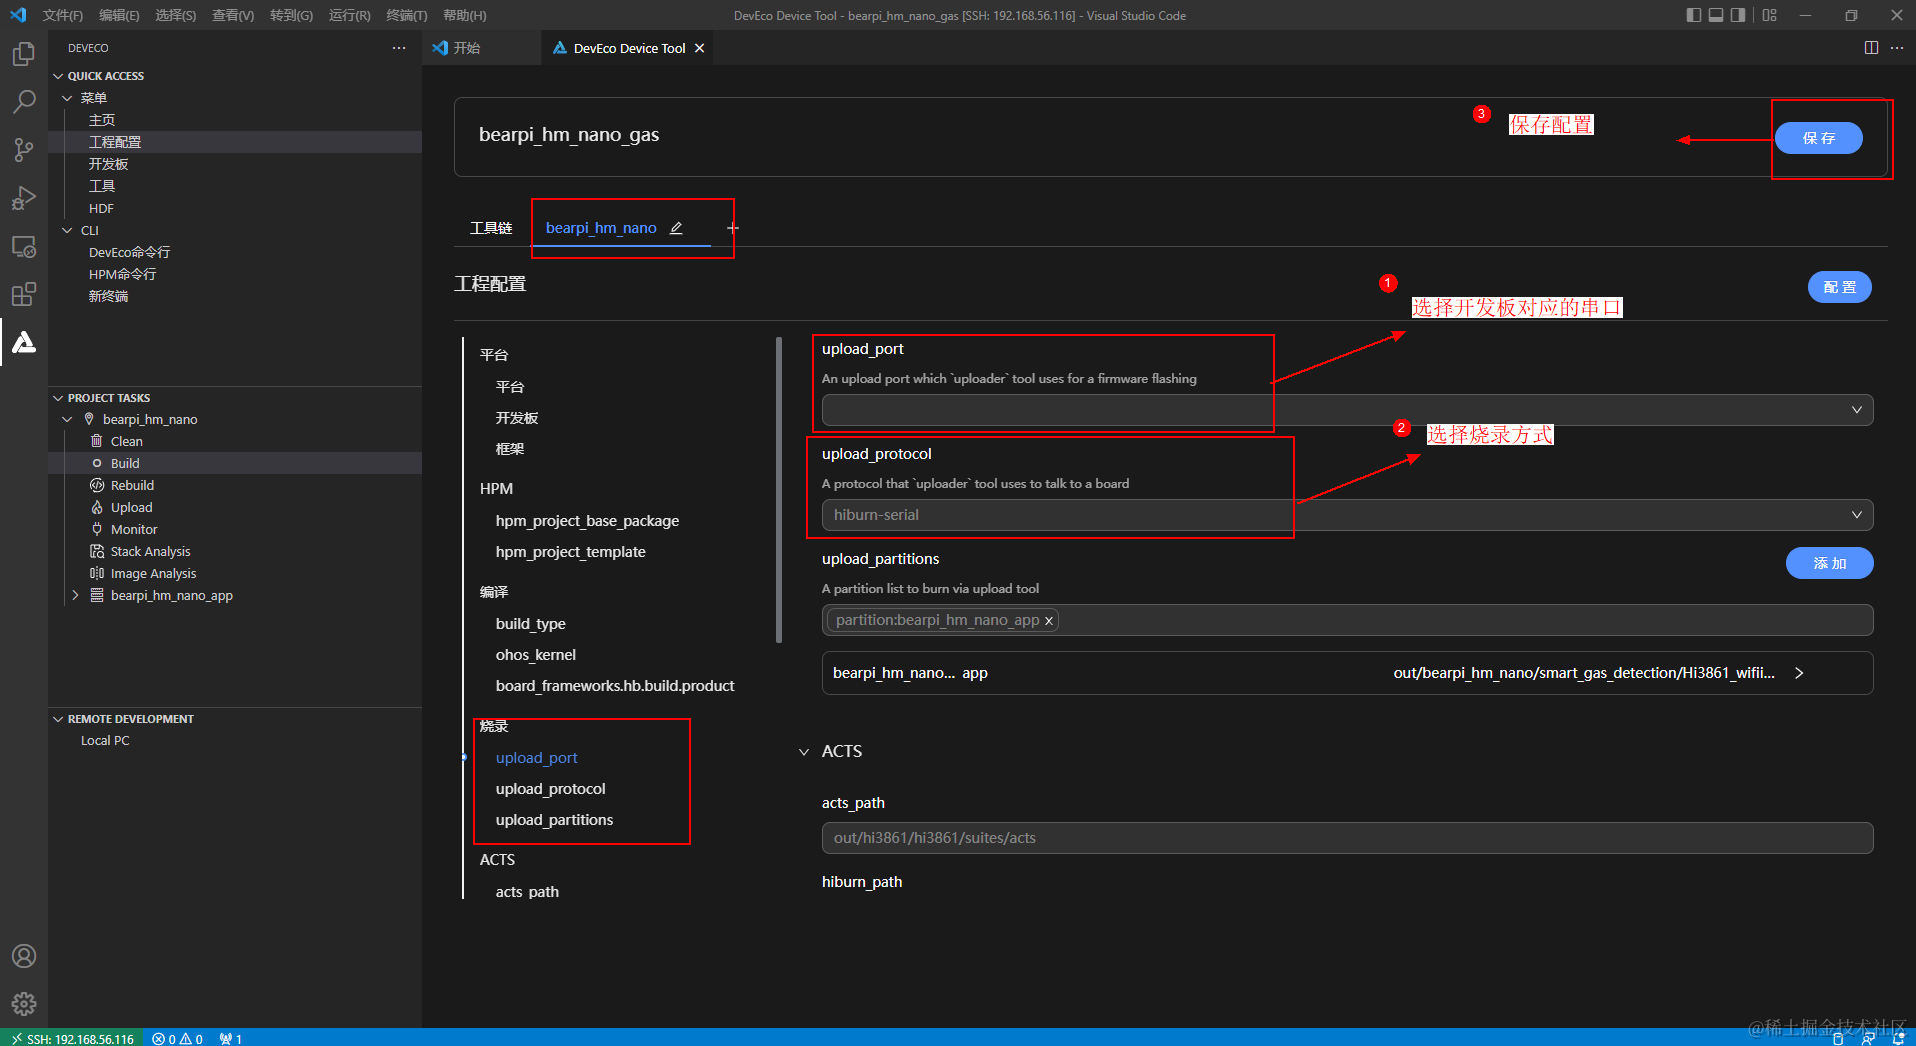Click the VS Code logo in the title bar
1916x1046 pixels.
(x=18, y=15)
